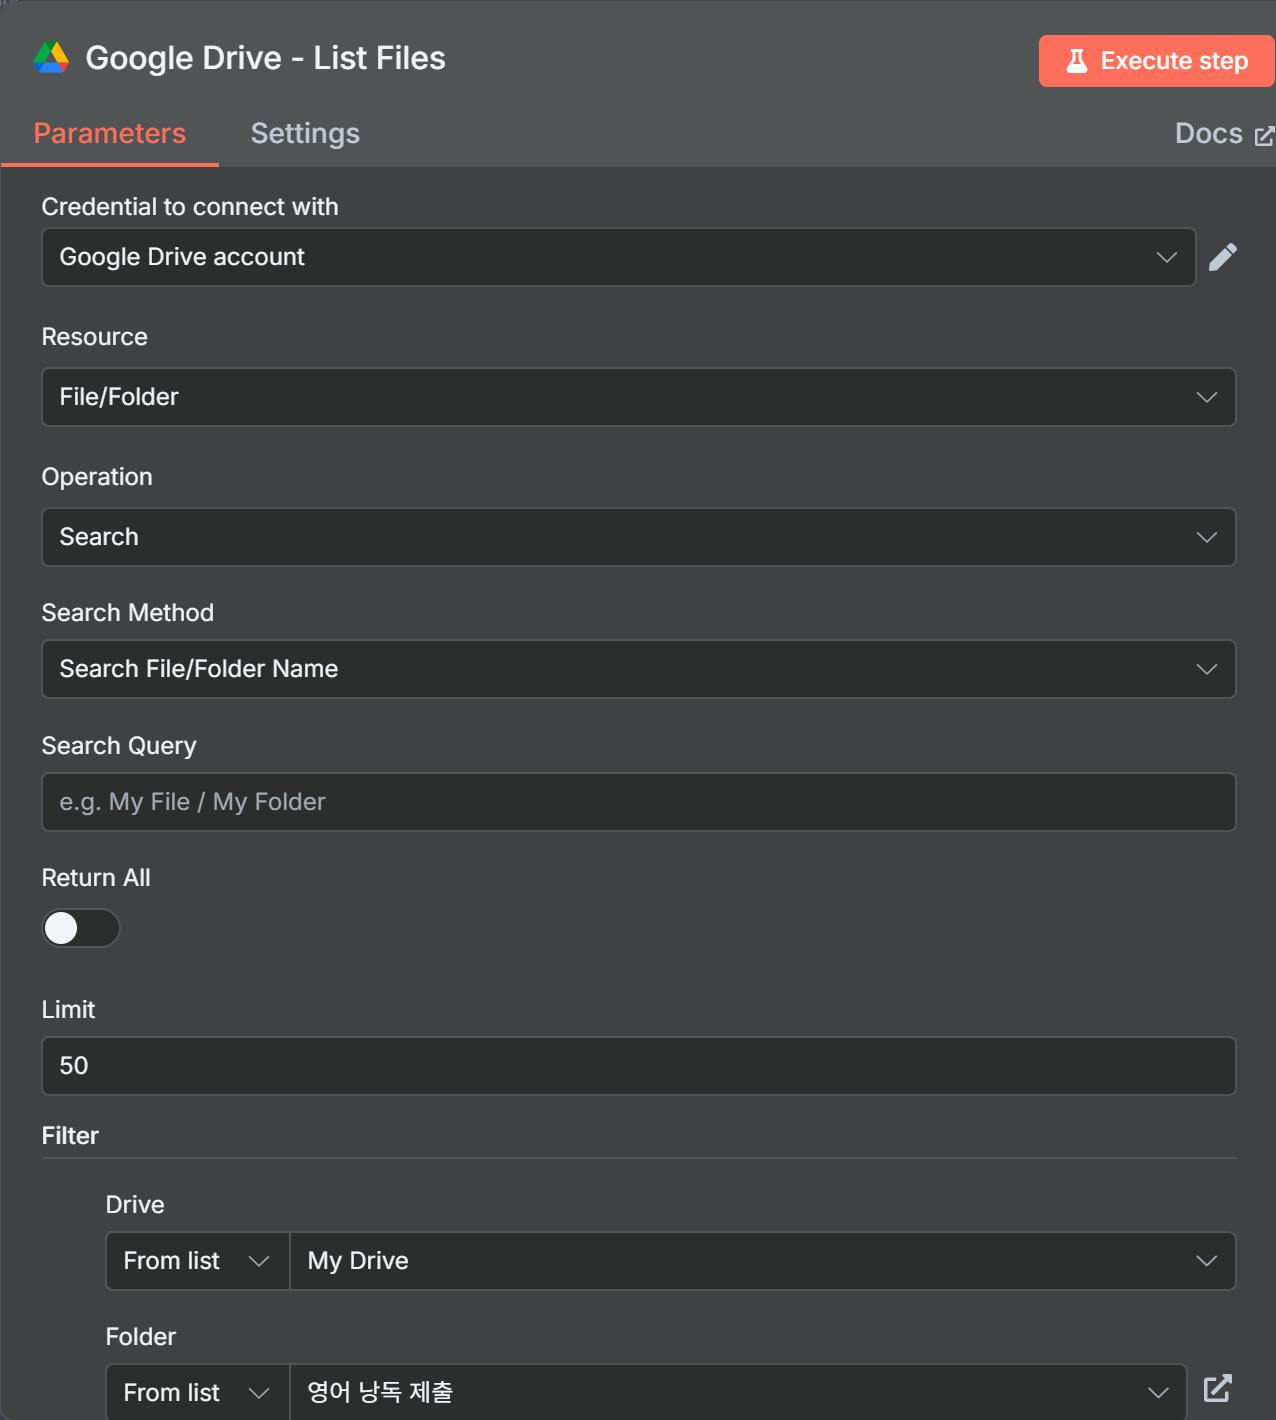Change Drive mode From list selector
The height and width of the screenshot is (1420, 1276).
[197, 1261]
